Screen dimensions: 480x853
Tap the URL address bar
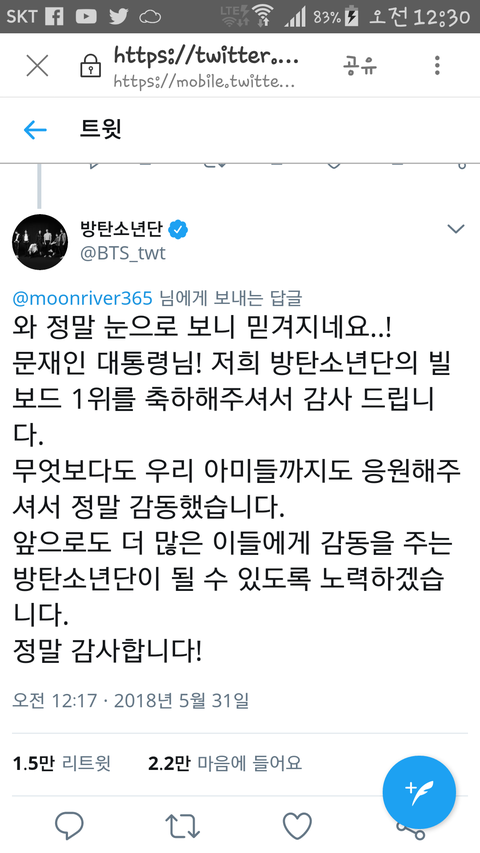tap(206, 67)
